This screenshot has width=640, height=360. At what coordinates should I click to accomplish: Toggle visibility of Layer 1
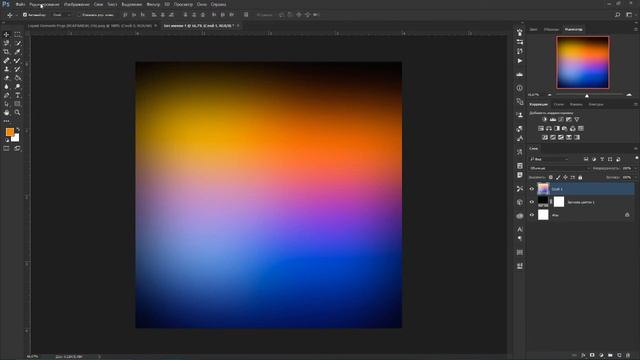tap(532, 189)
